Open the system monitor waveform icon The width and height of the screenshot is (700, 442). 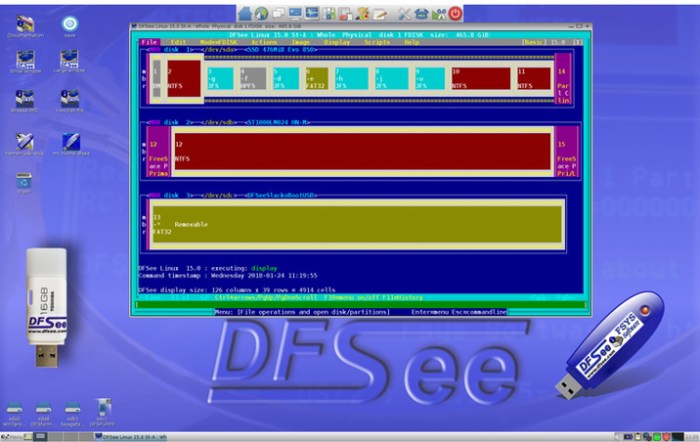pos(312,13)
